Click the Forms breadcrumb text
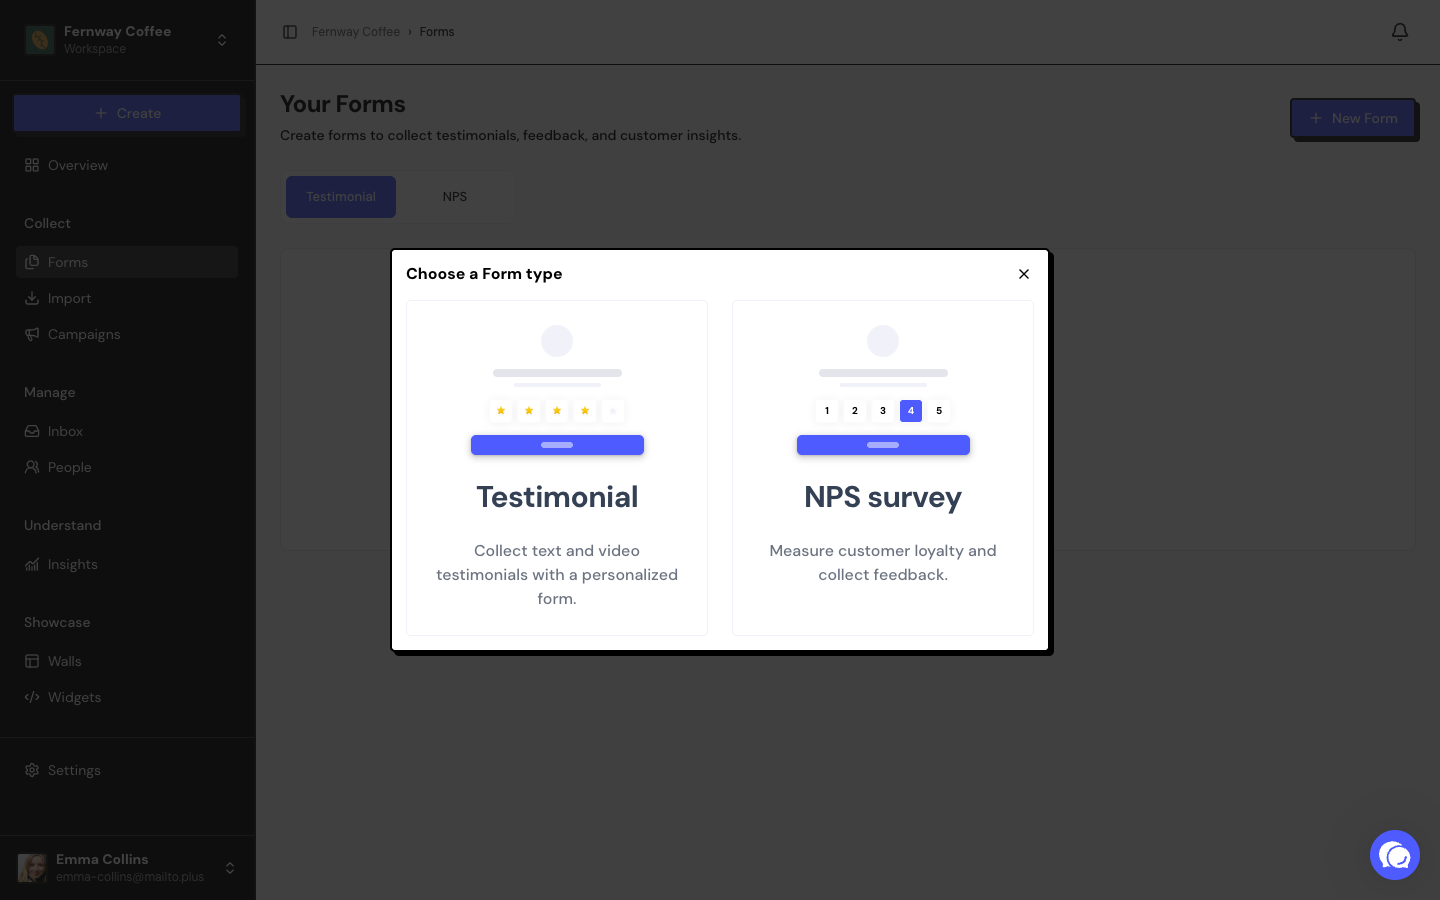This screenshot has width=1440, height=900. tap(437, 32)
